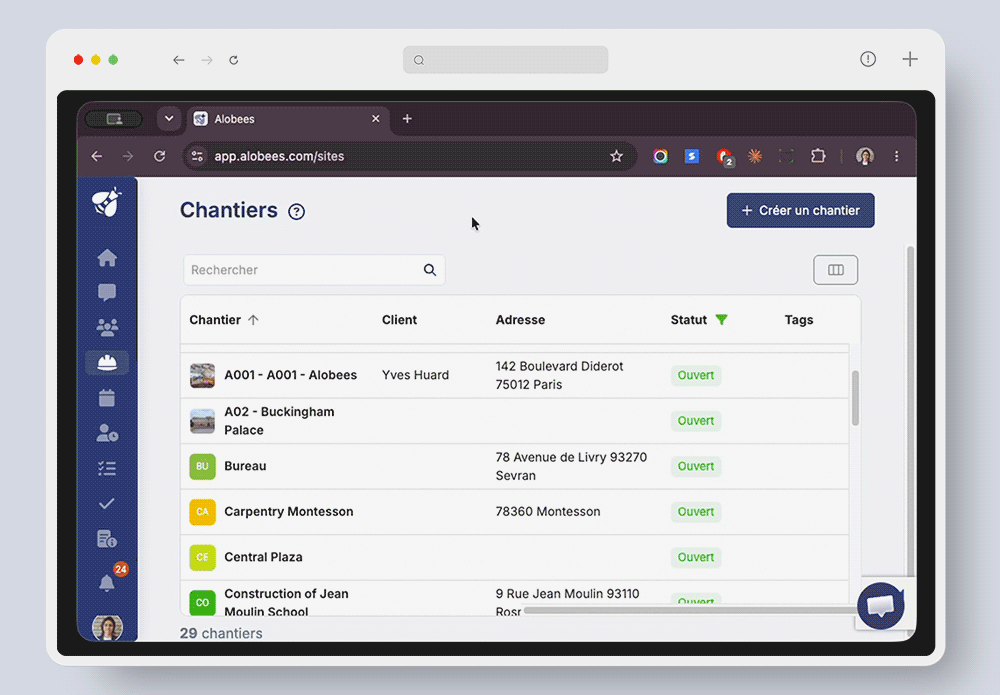This screenshot has height=695, width=1000.
Task: Open a new Chrome tab
Action: [x=407, y=119]
